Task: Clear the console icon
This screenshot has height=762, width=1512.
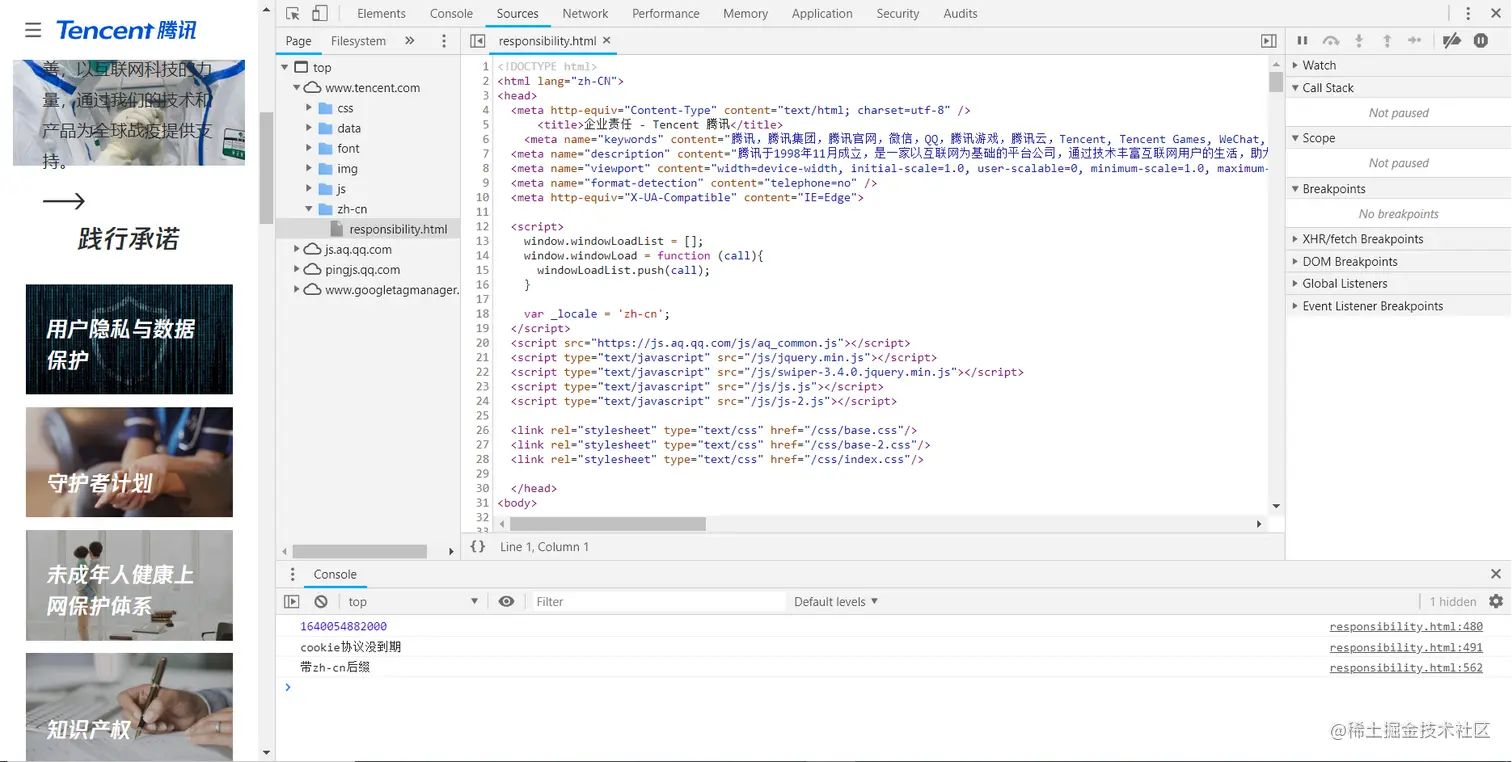Action: 321,602
